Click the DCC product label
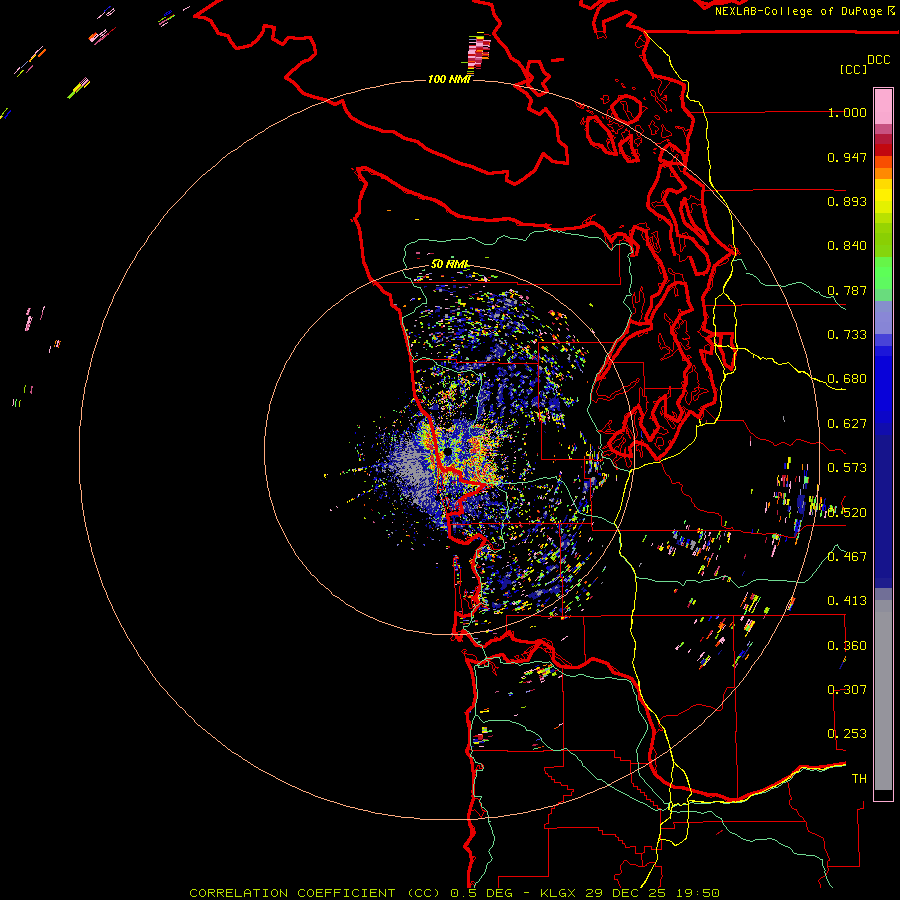This screenshot has height=900, width=900. click(879, 60)
